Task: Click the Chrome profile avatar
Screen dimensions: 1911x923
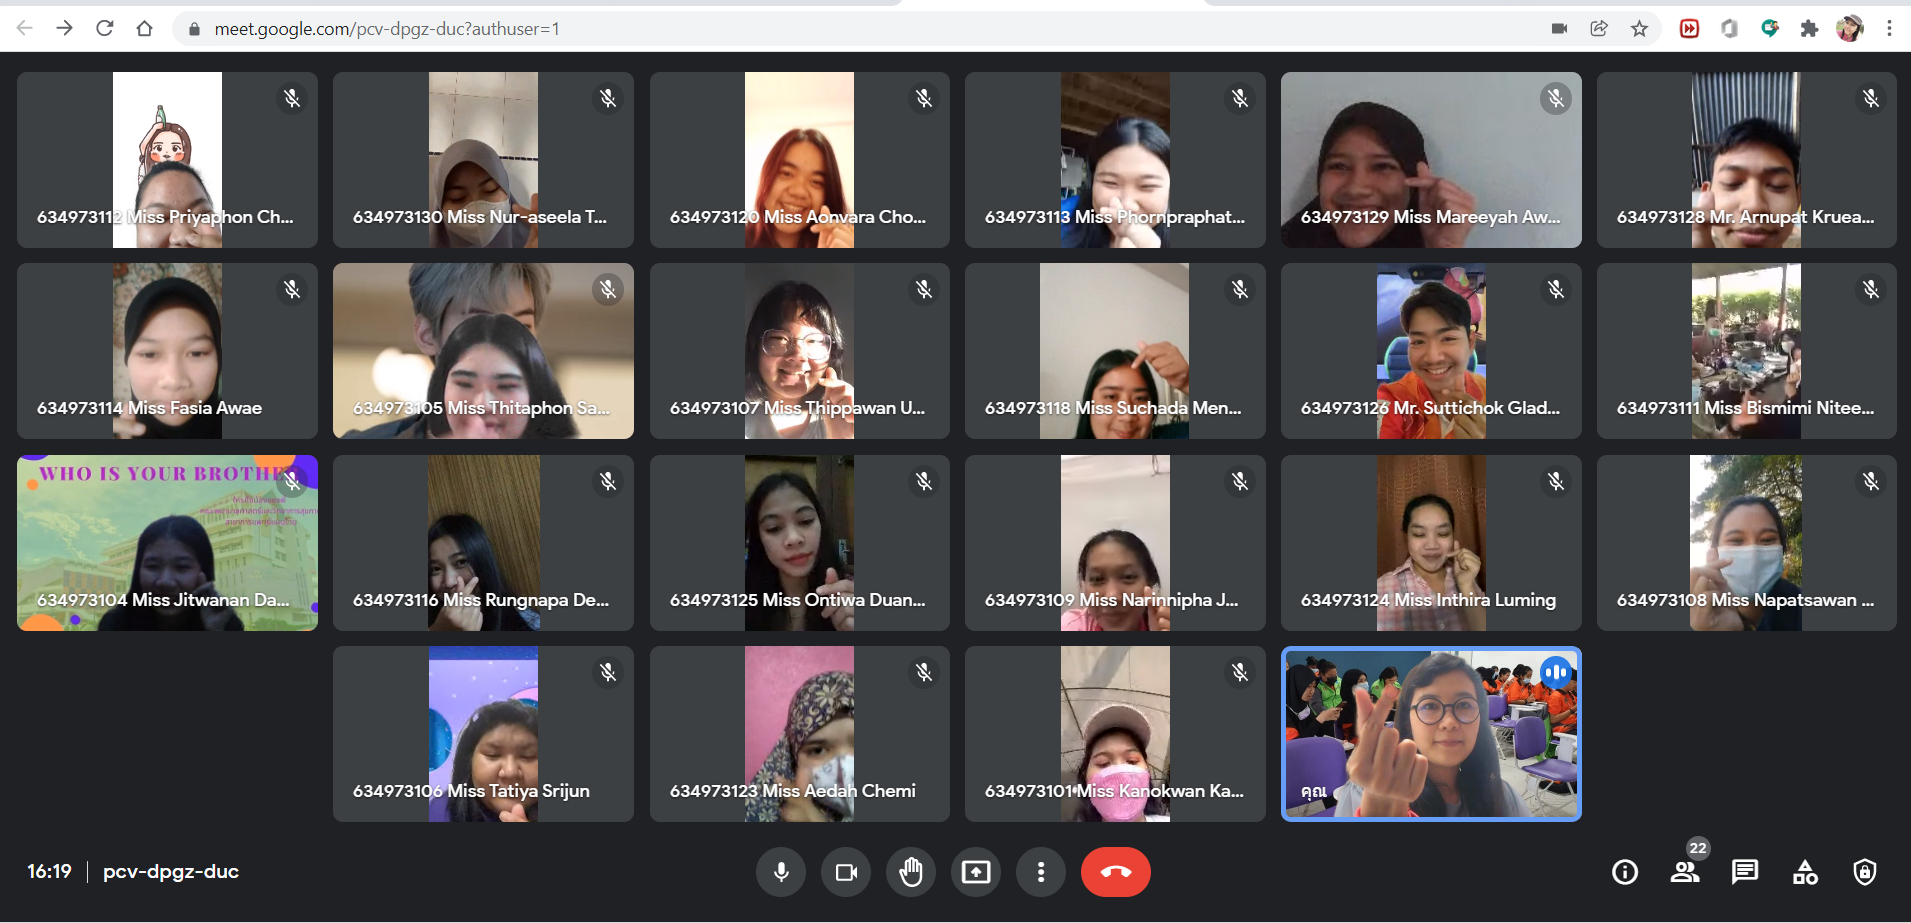Action: click(1849, 29)
